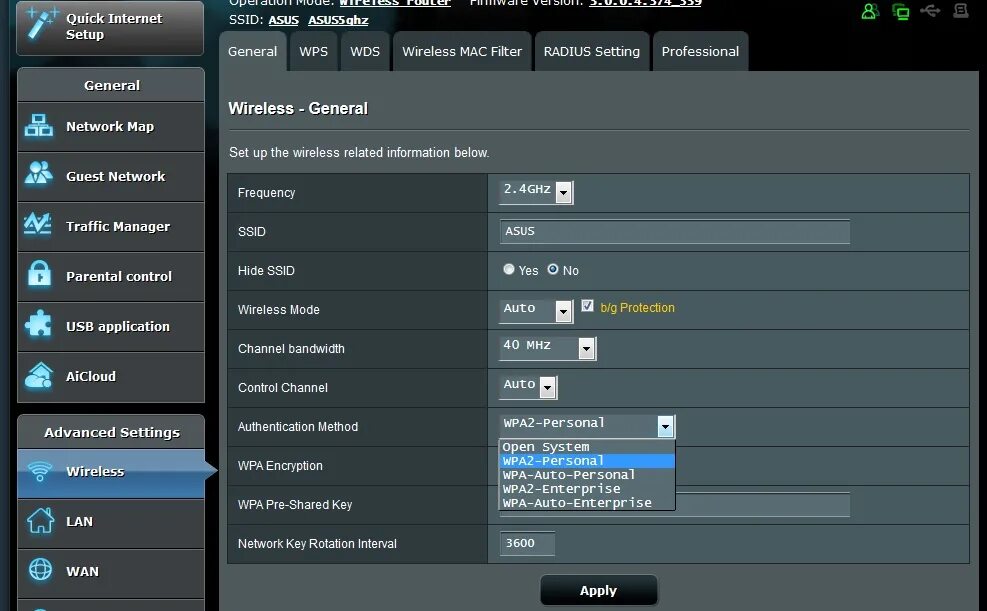Select WPA-Auto-Enterprise authentication option
Image resolution: width=987 pixels, height=611 pixels.
click(x=587, y=503)
